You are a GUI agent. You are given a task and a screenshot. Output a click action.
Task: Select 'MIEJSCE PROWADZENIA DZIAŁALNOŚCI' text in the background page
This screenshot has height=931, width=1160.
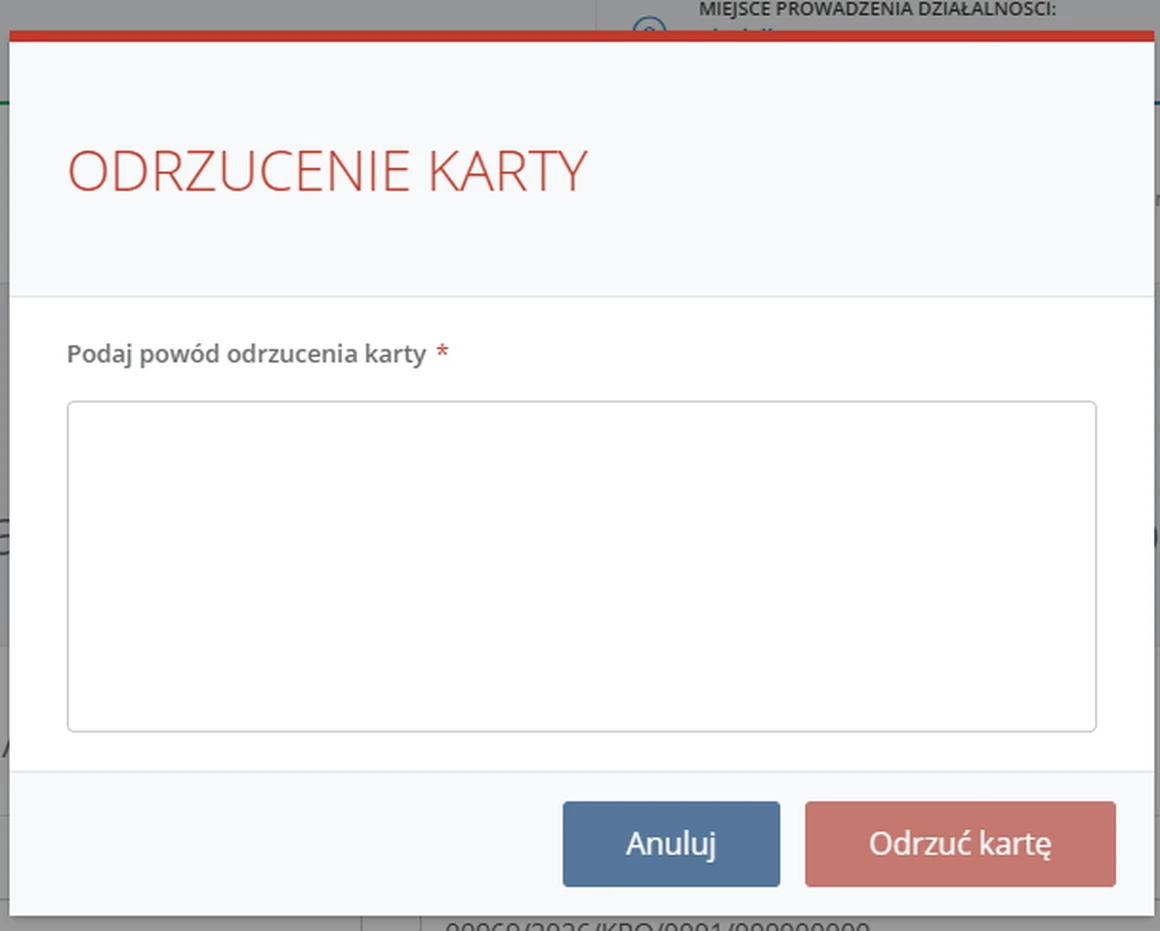coord(877,10)
